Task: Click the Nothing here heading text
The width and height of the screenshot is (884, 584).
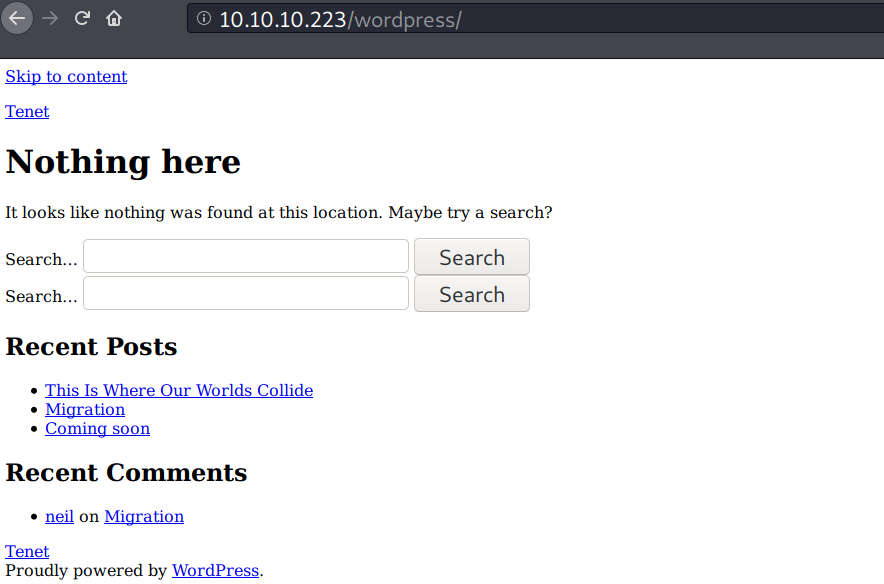Action: 123,162
